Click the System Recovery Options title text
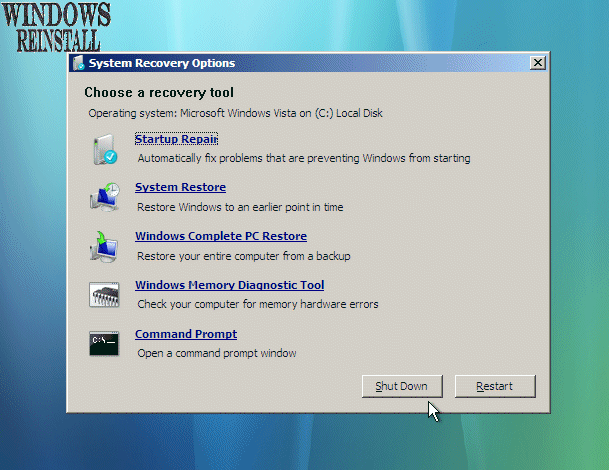 [x=162, y=63]
